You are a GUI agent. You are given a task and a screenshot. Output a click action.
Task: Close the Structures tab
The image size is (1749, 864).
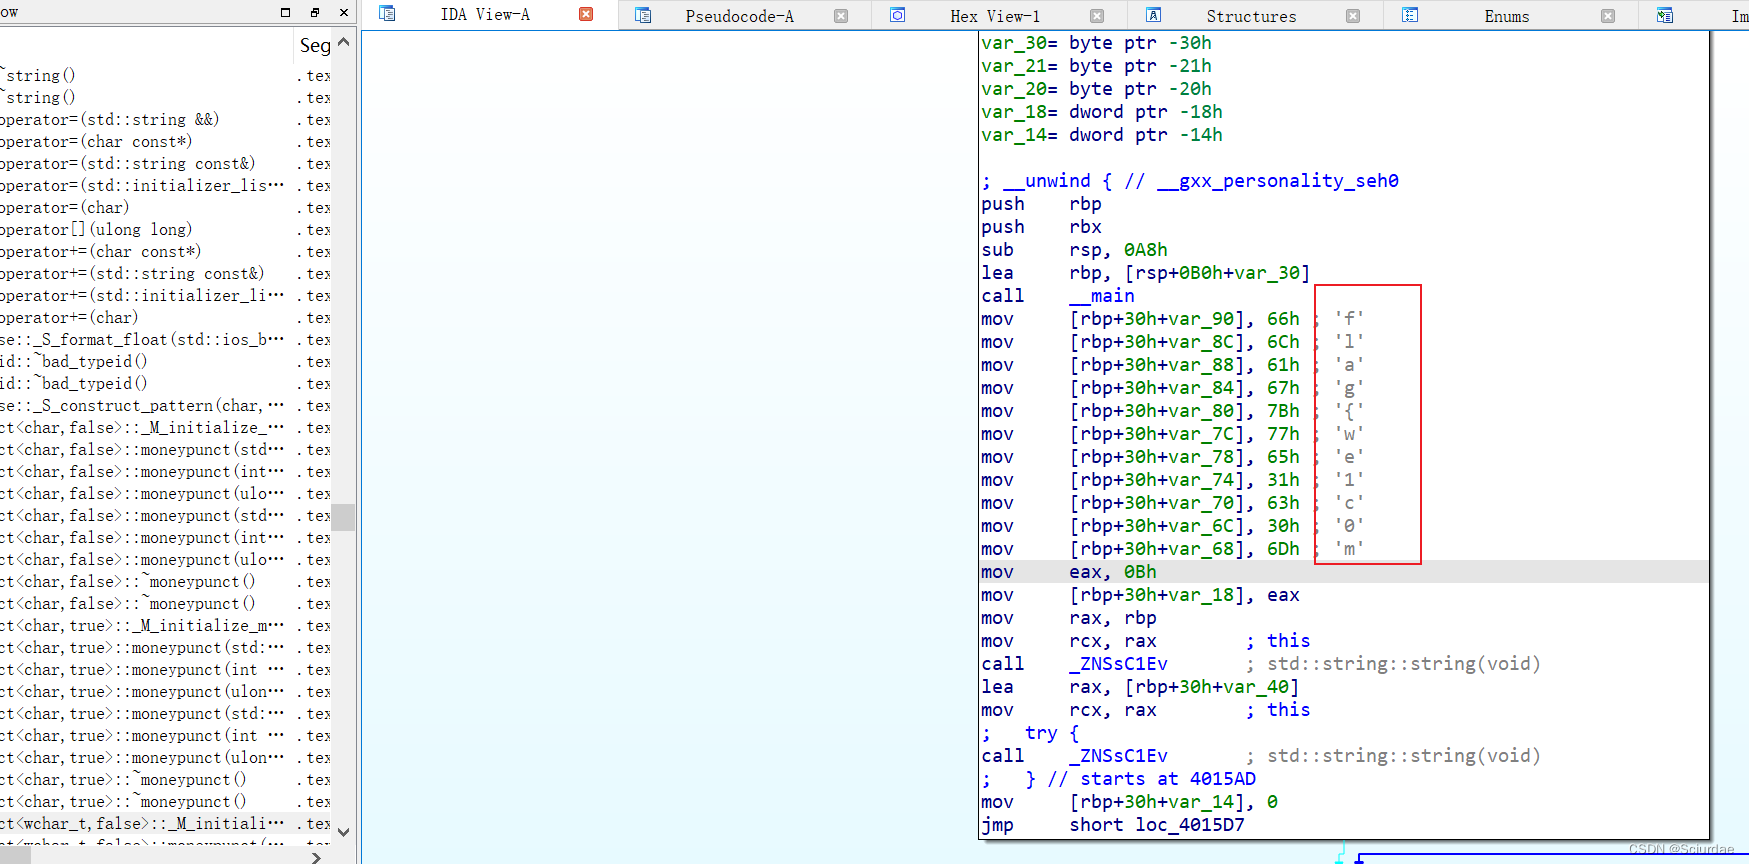point(1353,16)
